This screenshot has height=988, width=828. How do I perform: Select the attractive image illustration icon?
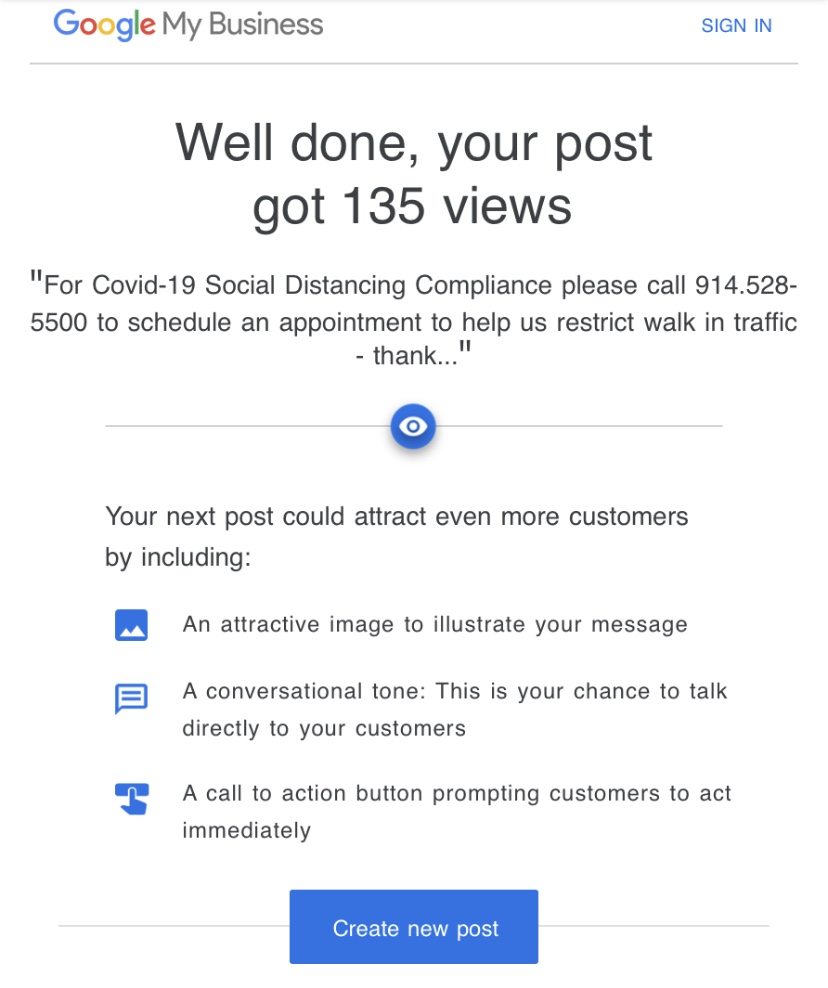coord(131,624)
